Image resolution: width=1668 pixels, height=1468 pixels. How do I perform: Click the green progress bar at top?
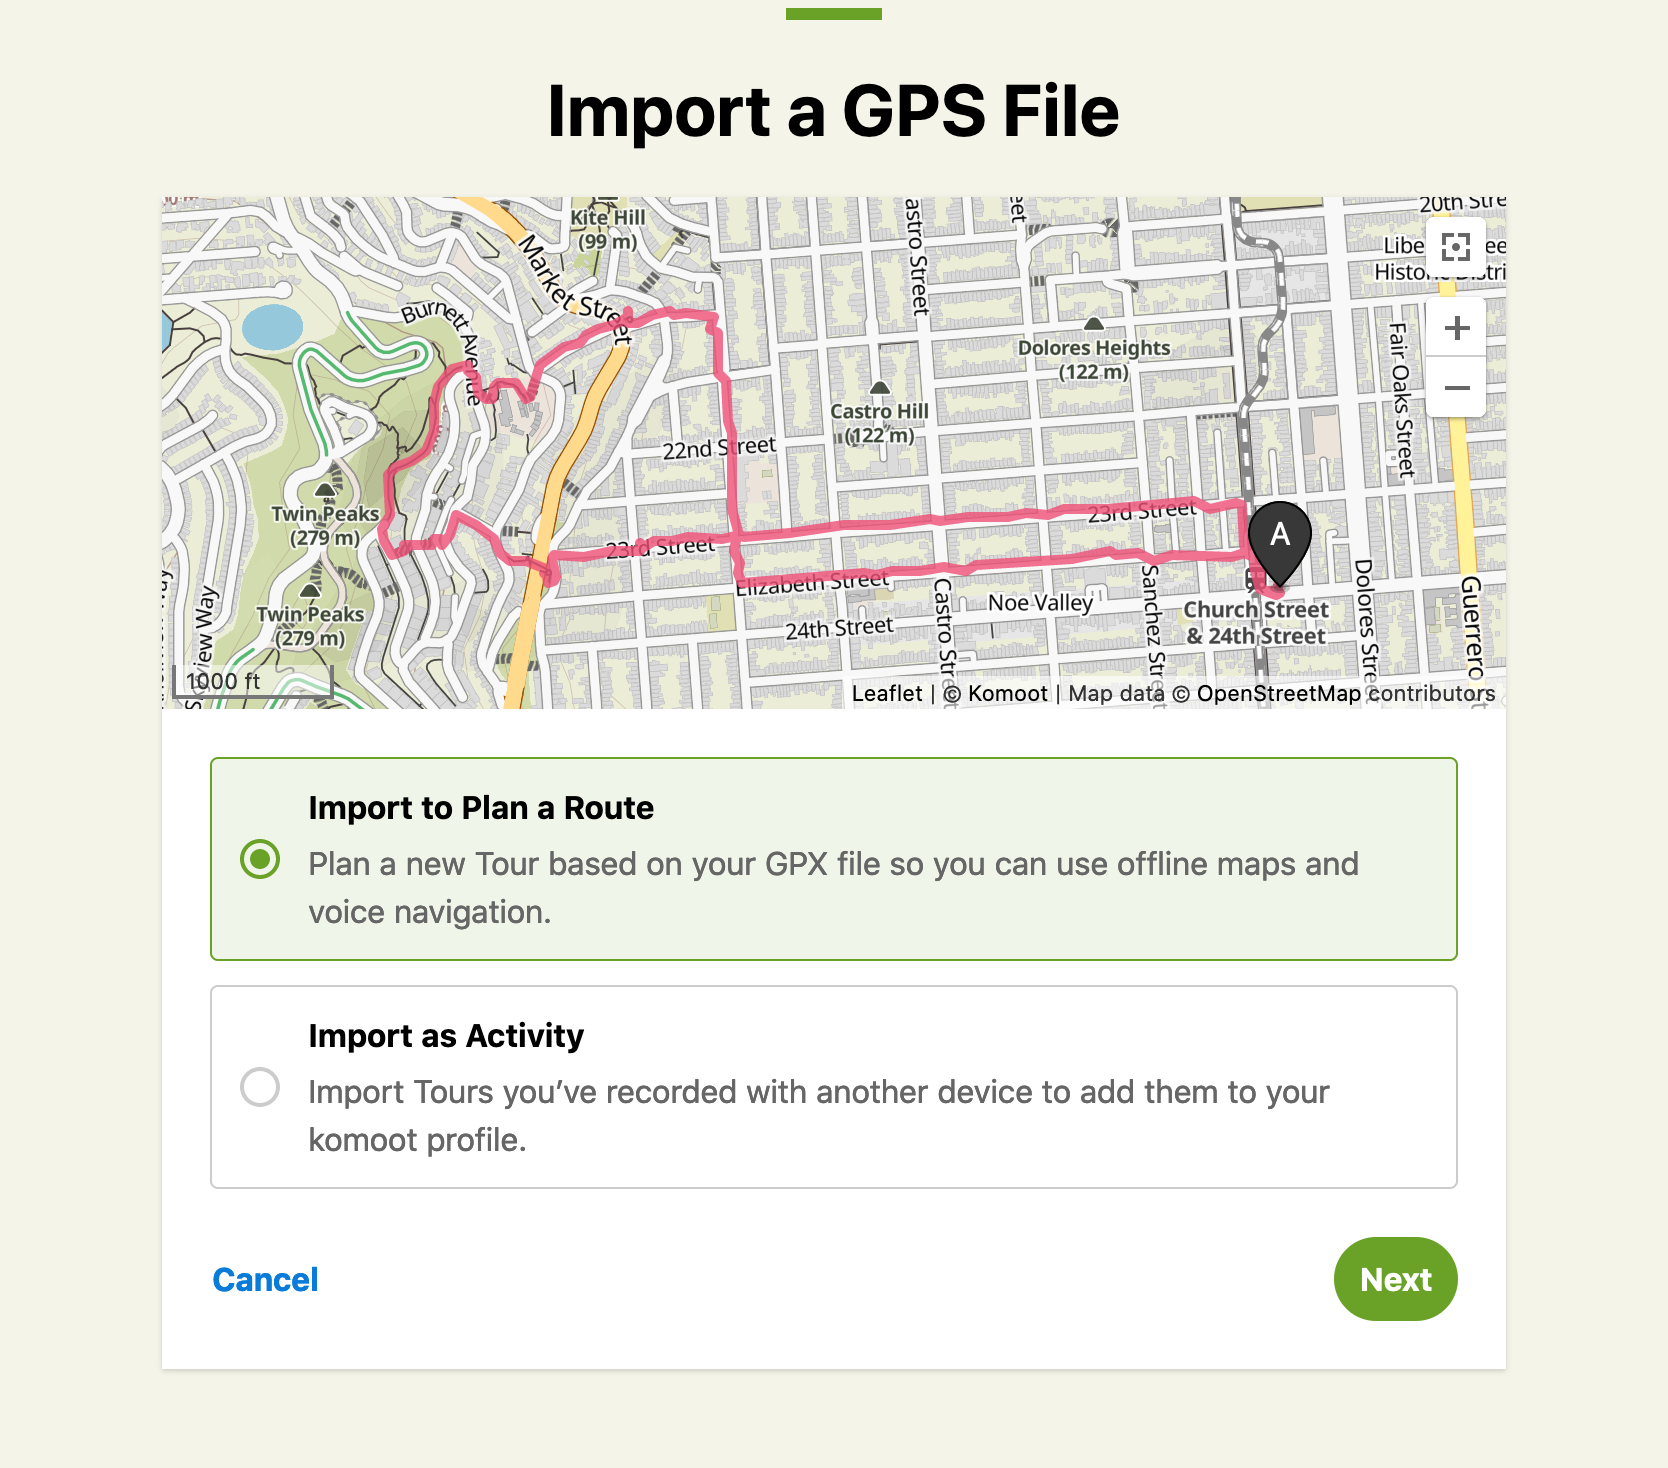[x=834, y=14]
